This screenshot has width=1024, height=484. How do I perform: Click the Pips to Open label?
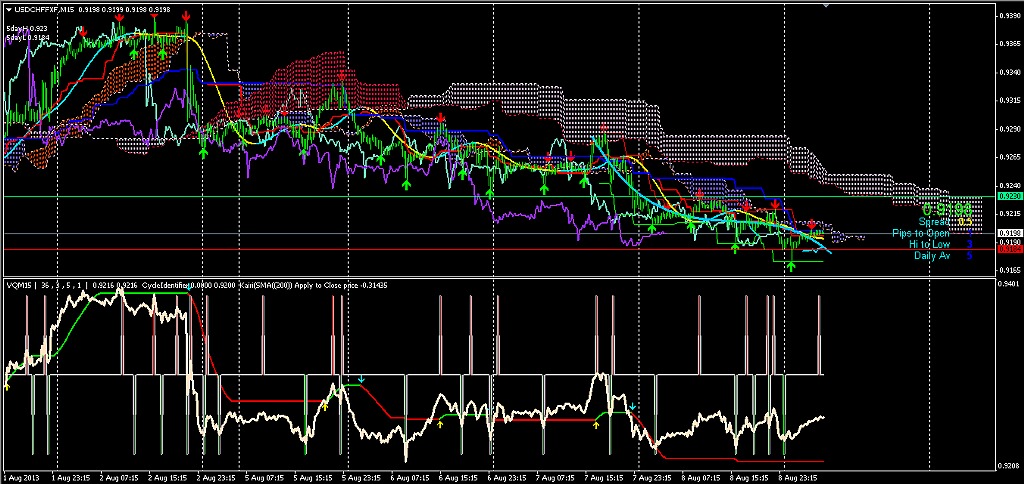[x=921, y=233]
